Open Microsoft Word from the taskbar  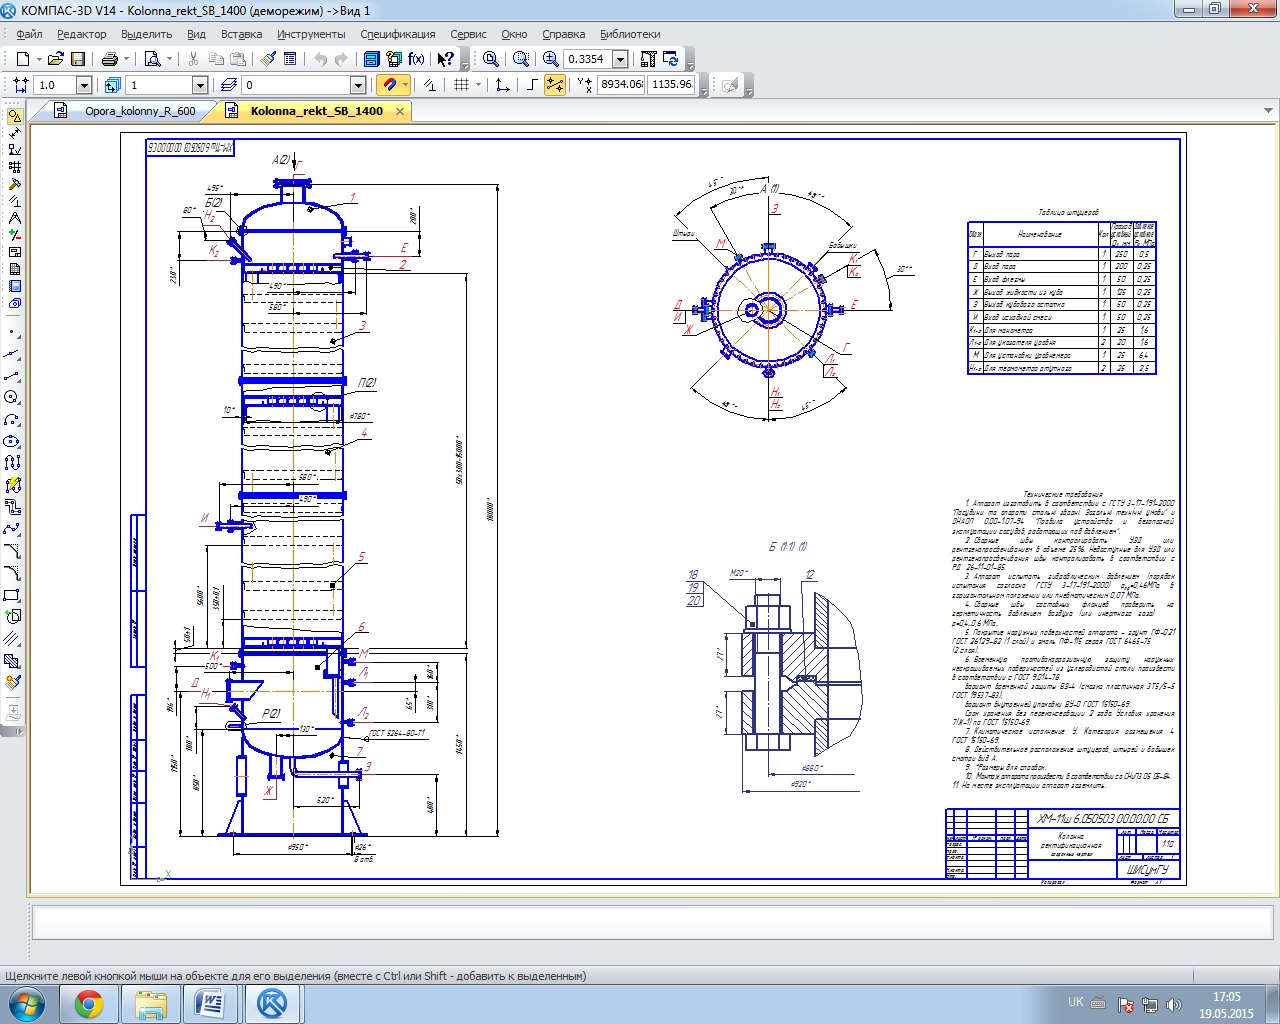(x=211, y=1004)
